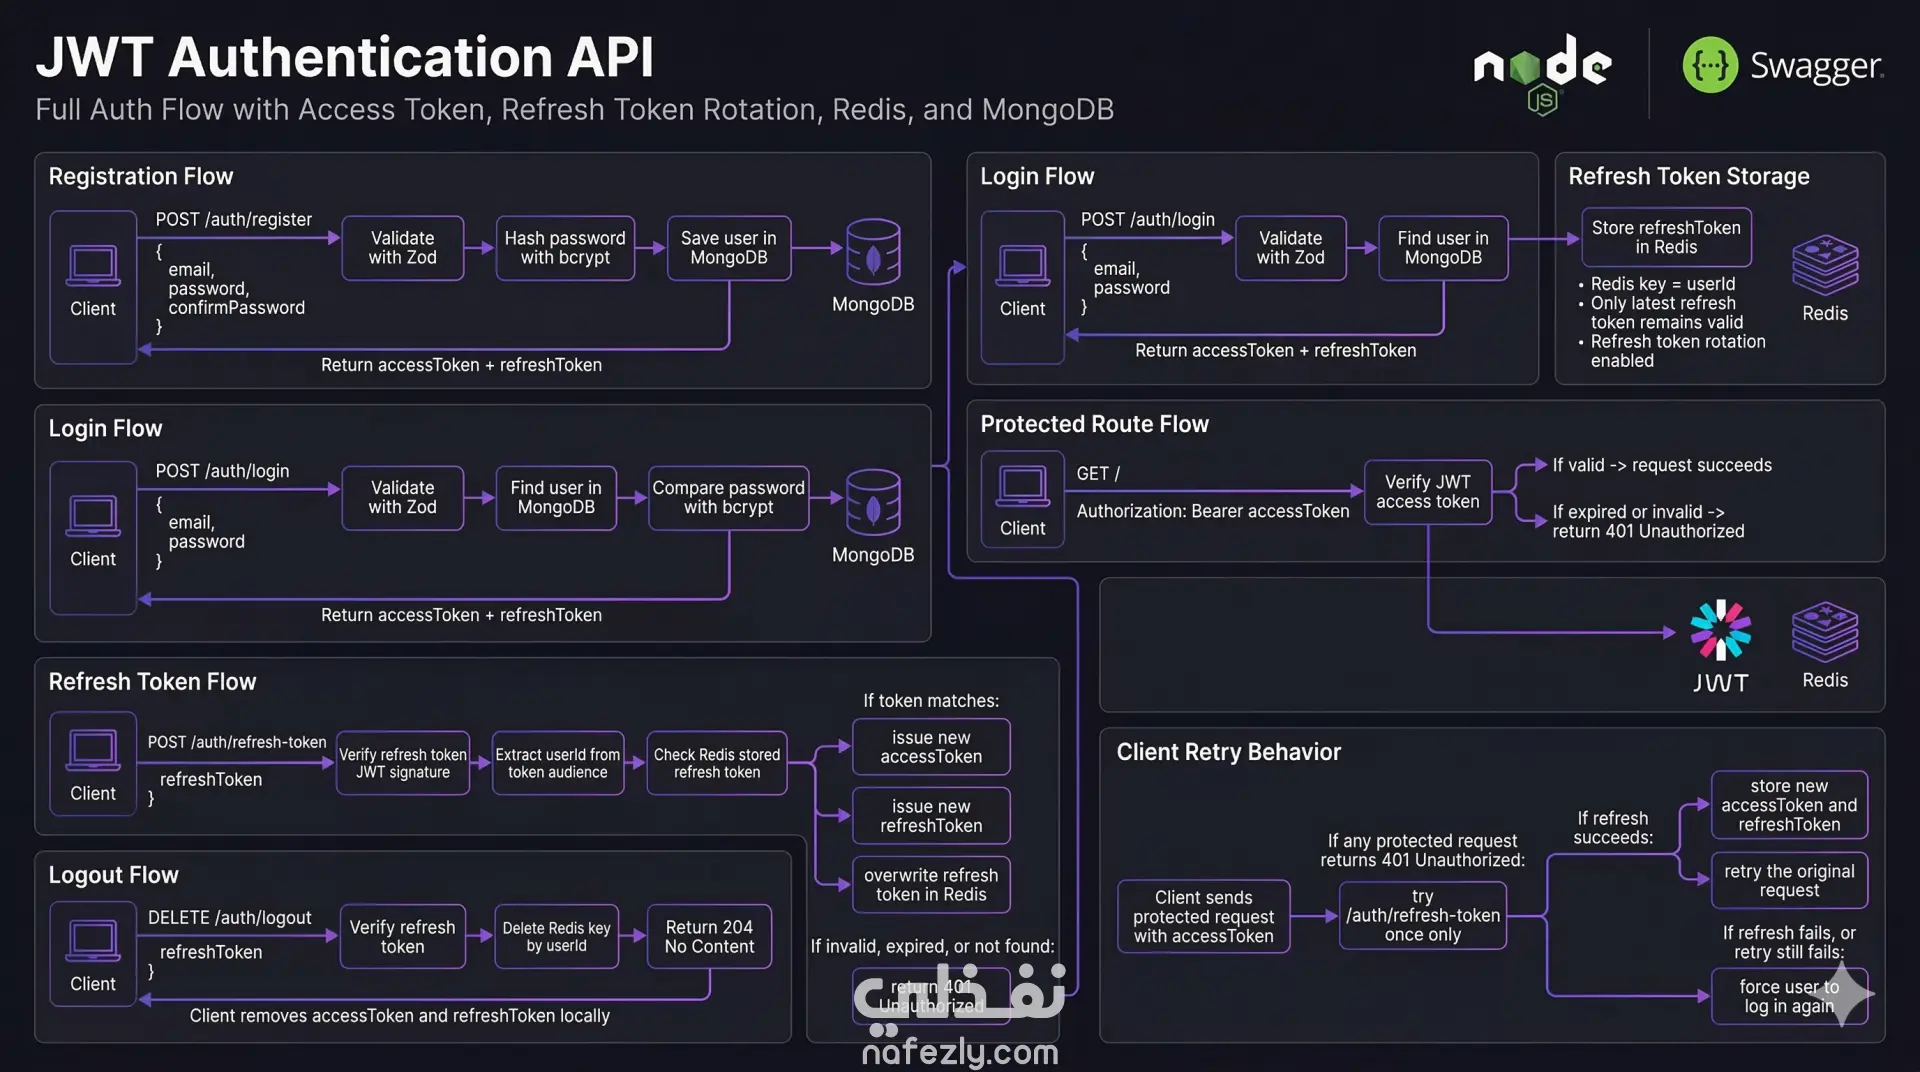Select the Client Retry Behavior heading
Screen dimensions: 1920x1072
click(1229, 752)
